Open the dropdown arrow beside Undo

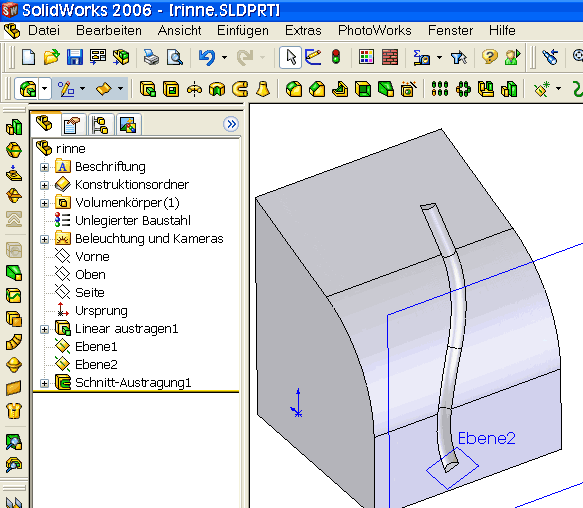coord(224,58)
